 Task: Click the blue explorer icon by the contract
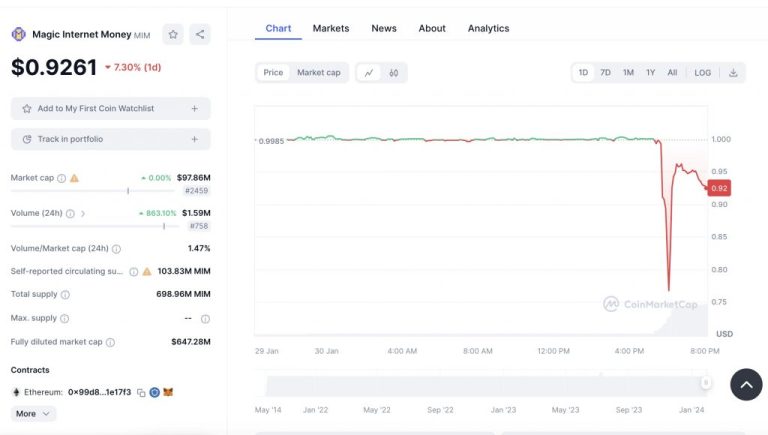click(154, 392)
